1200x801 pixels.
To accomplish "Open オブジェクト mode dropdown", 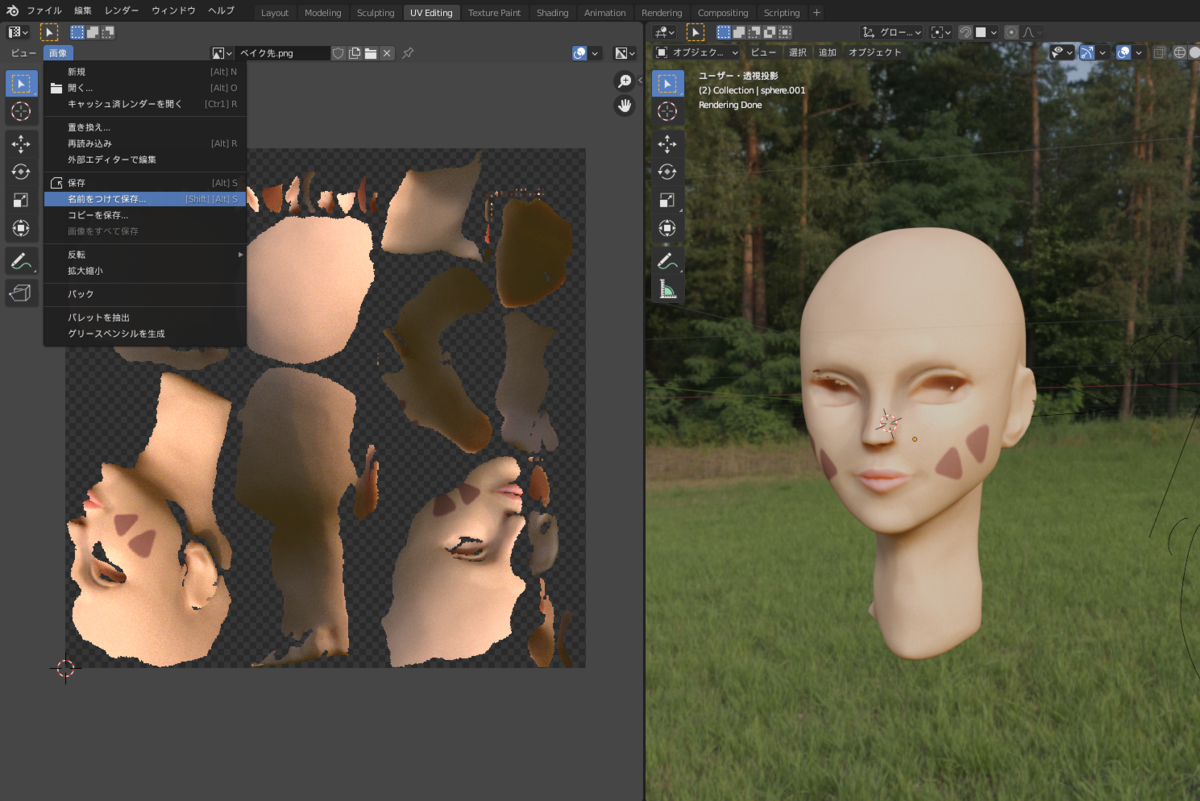I will click(697, 52).
